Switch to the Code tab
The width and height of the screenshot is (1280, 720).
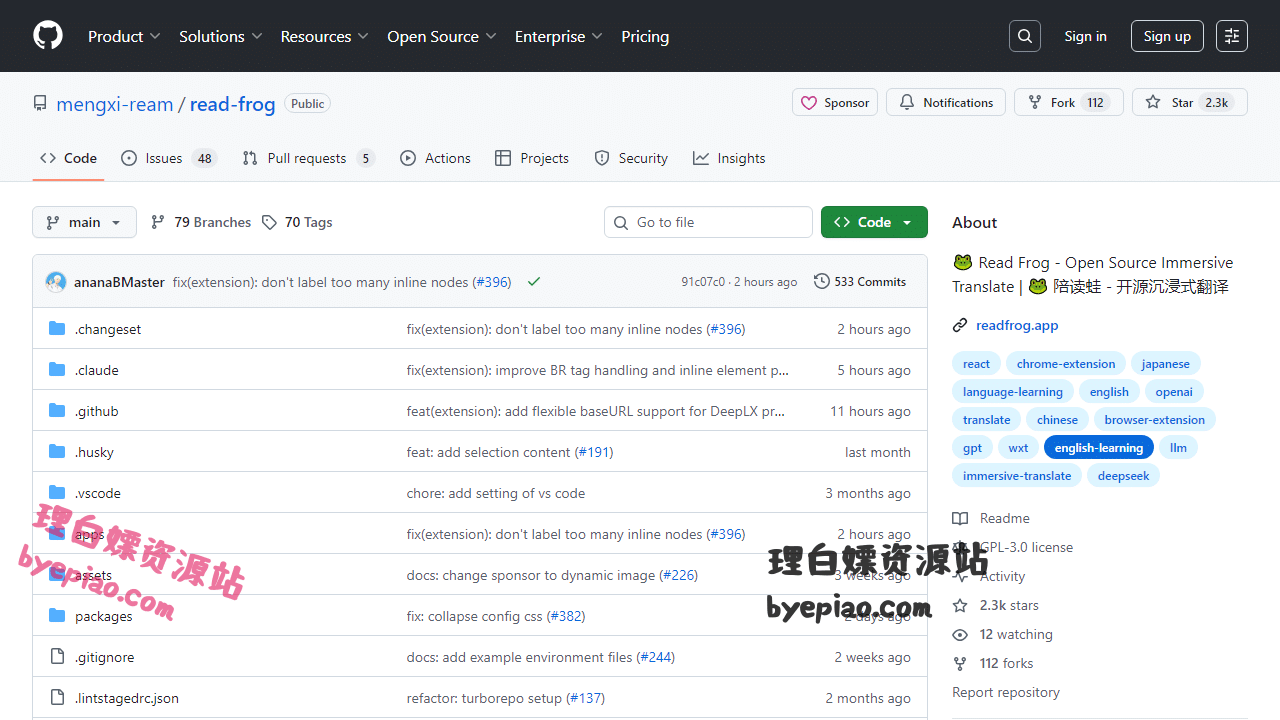(x=68, y=158)
